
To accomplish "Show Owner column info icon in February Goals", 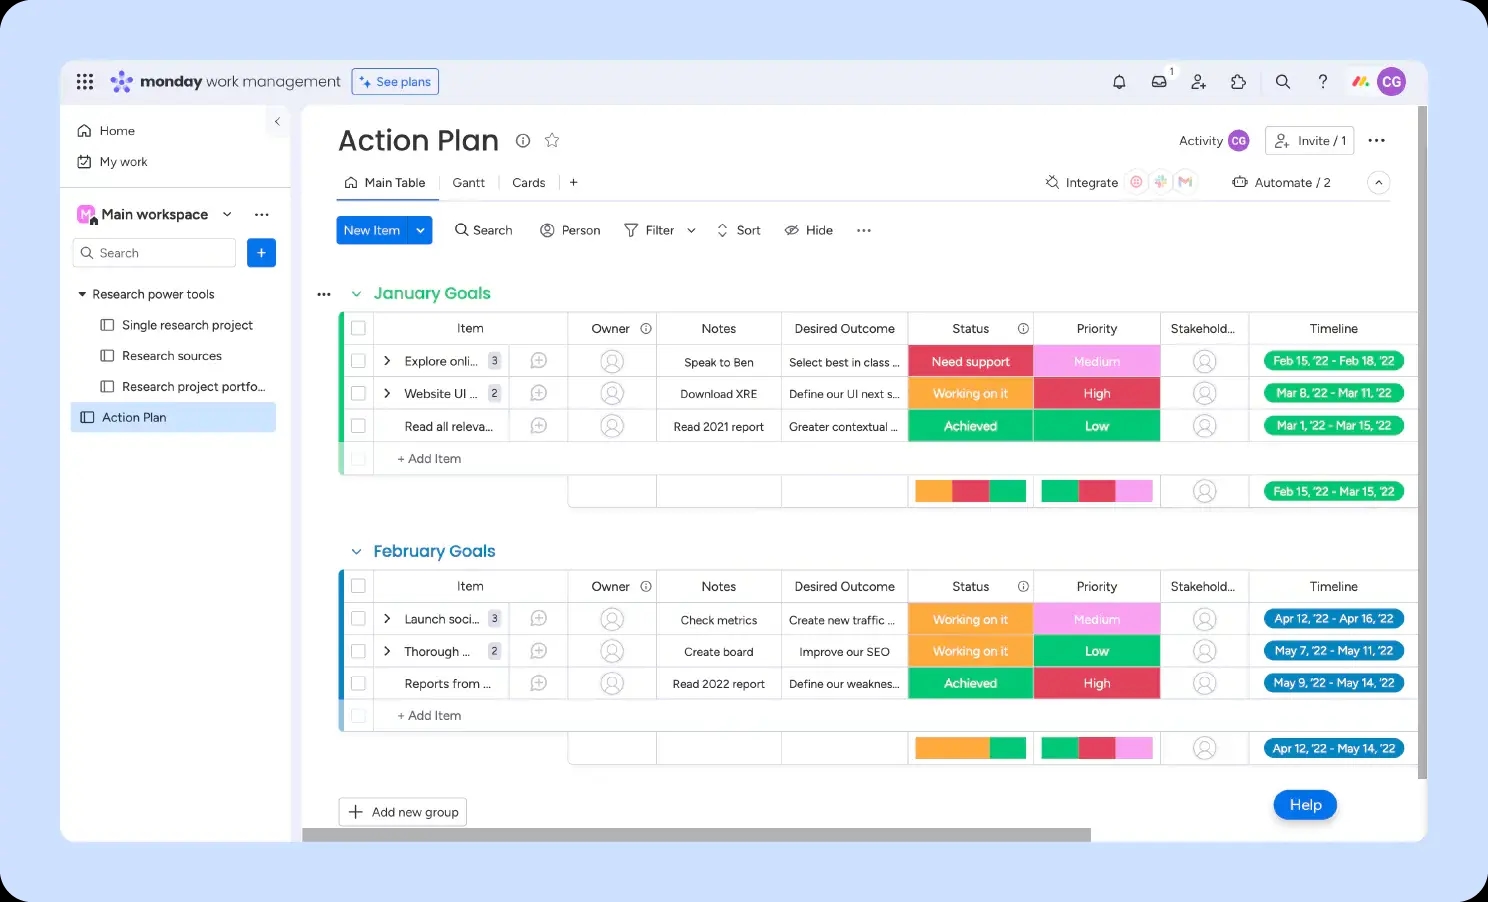I will tap(646, 587).
